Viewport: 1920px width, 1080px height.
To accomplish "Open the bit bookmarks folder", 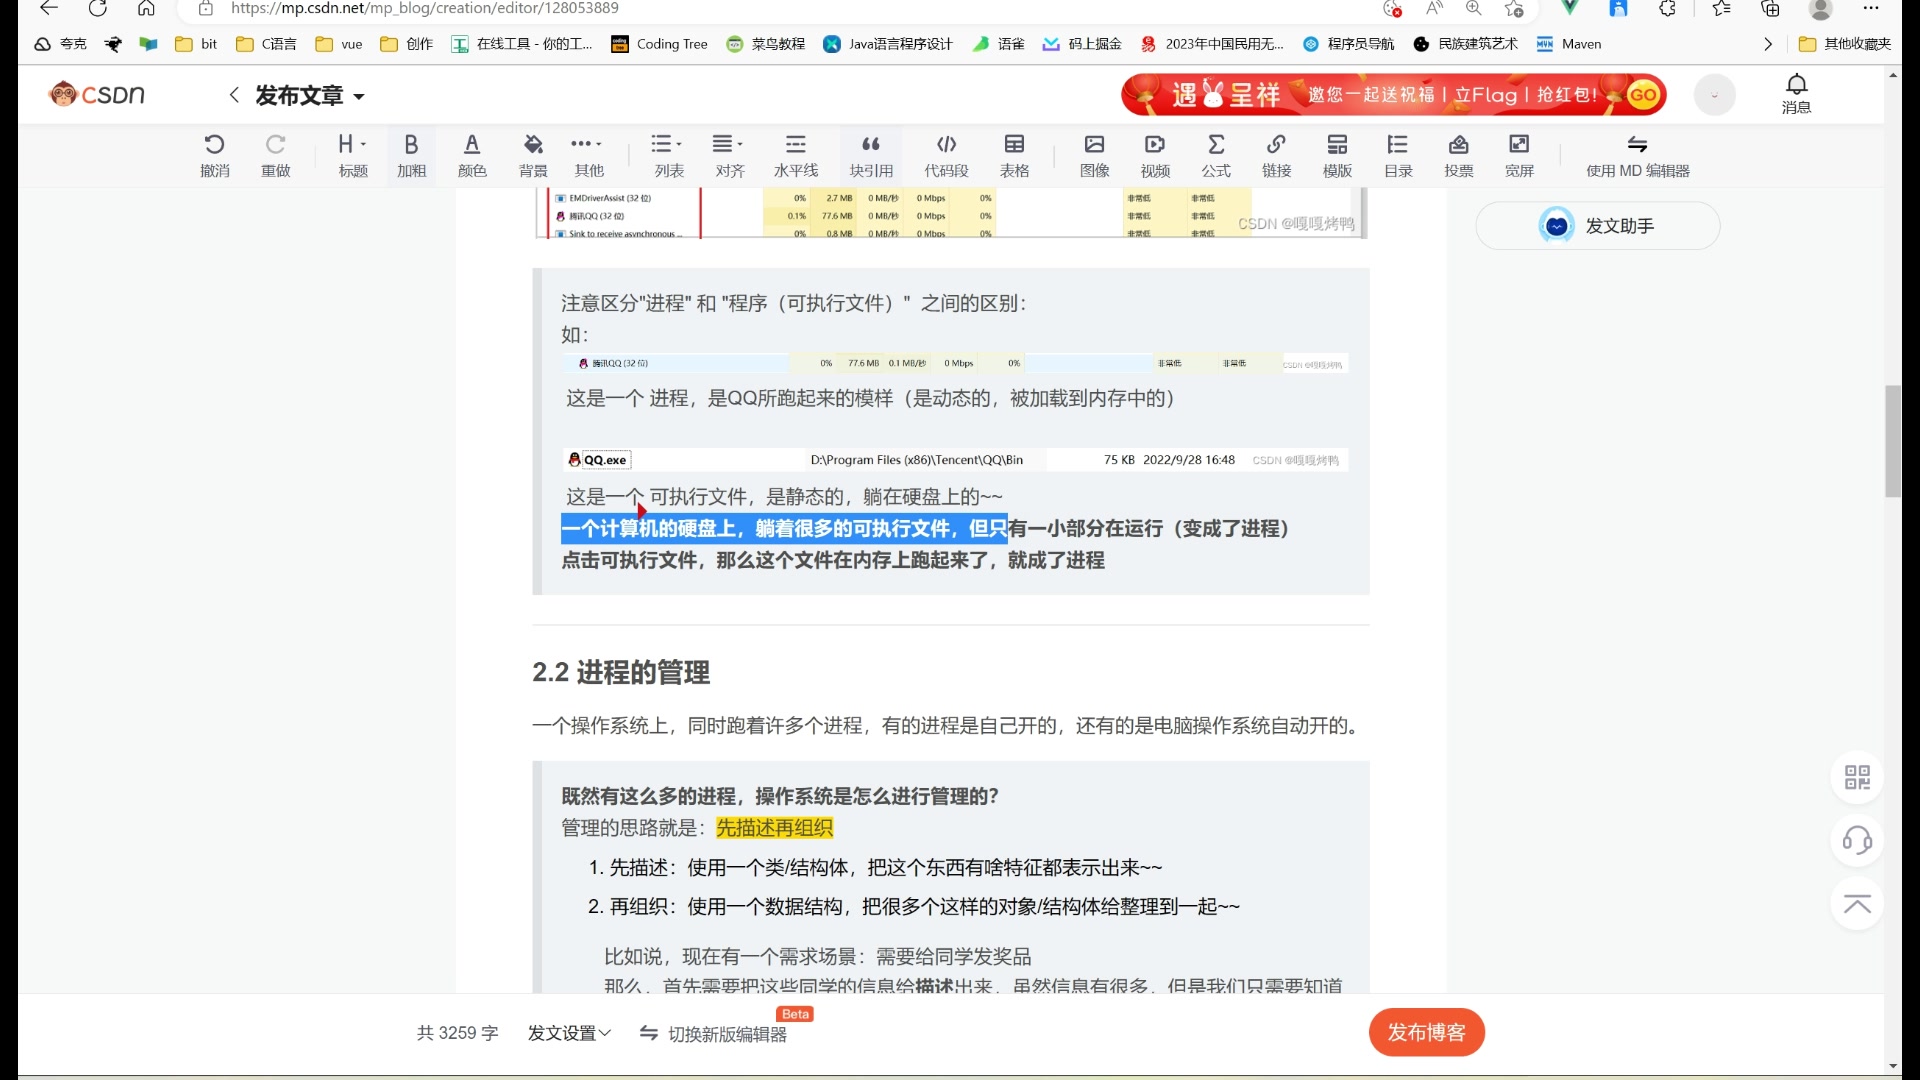I will click(x=196, y=44).
